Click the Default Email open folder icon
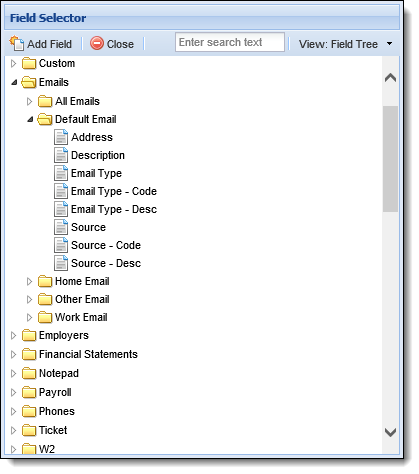Image resolution: width=419 pixels, height=474 pixels. [45, 119]
